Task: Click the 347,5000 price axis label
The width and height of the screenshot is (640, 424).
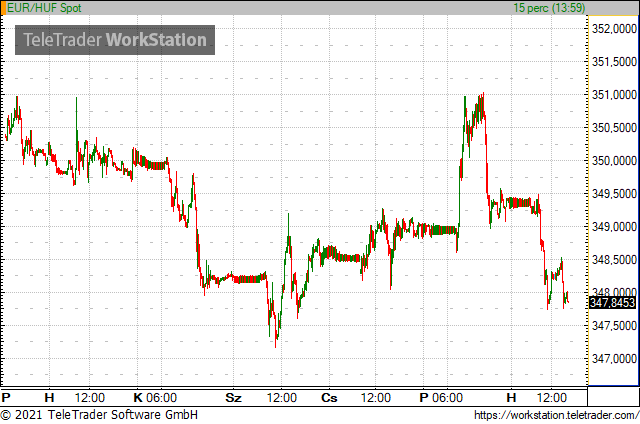Action: [x=614, y=326]
